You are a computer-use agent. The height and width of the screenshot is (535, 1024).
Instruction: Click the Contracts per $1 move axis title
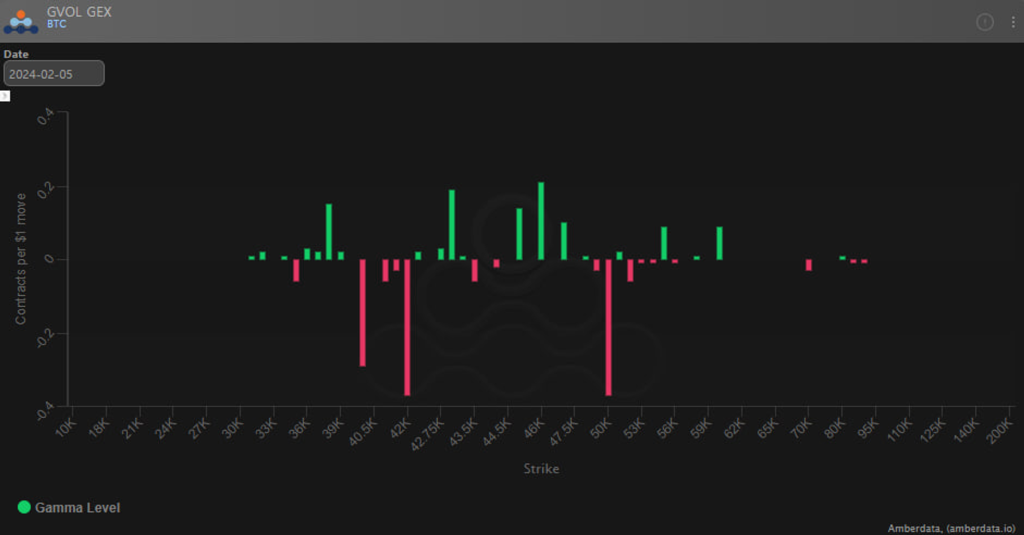pyautogui.click(x=21, y=256)
